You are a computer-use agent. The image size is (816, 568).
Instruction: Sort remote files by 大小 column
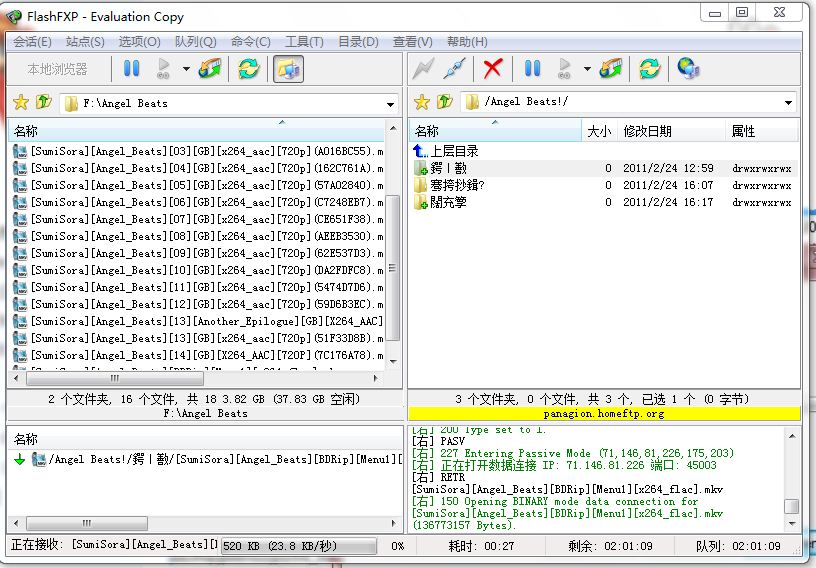pyautogui.click(x=599, y=131)
